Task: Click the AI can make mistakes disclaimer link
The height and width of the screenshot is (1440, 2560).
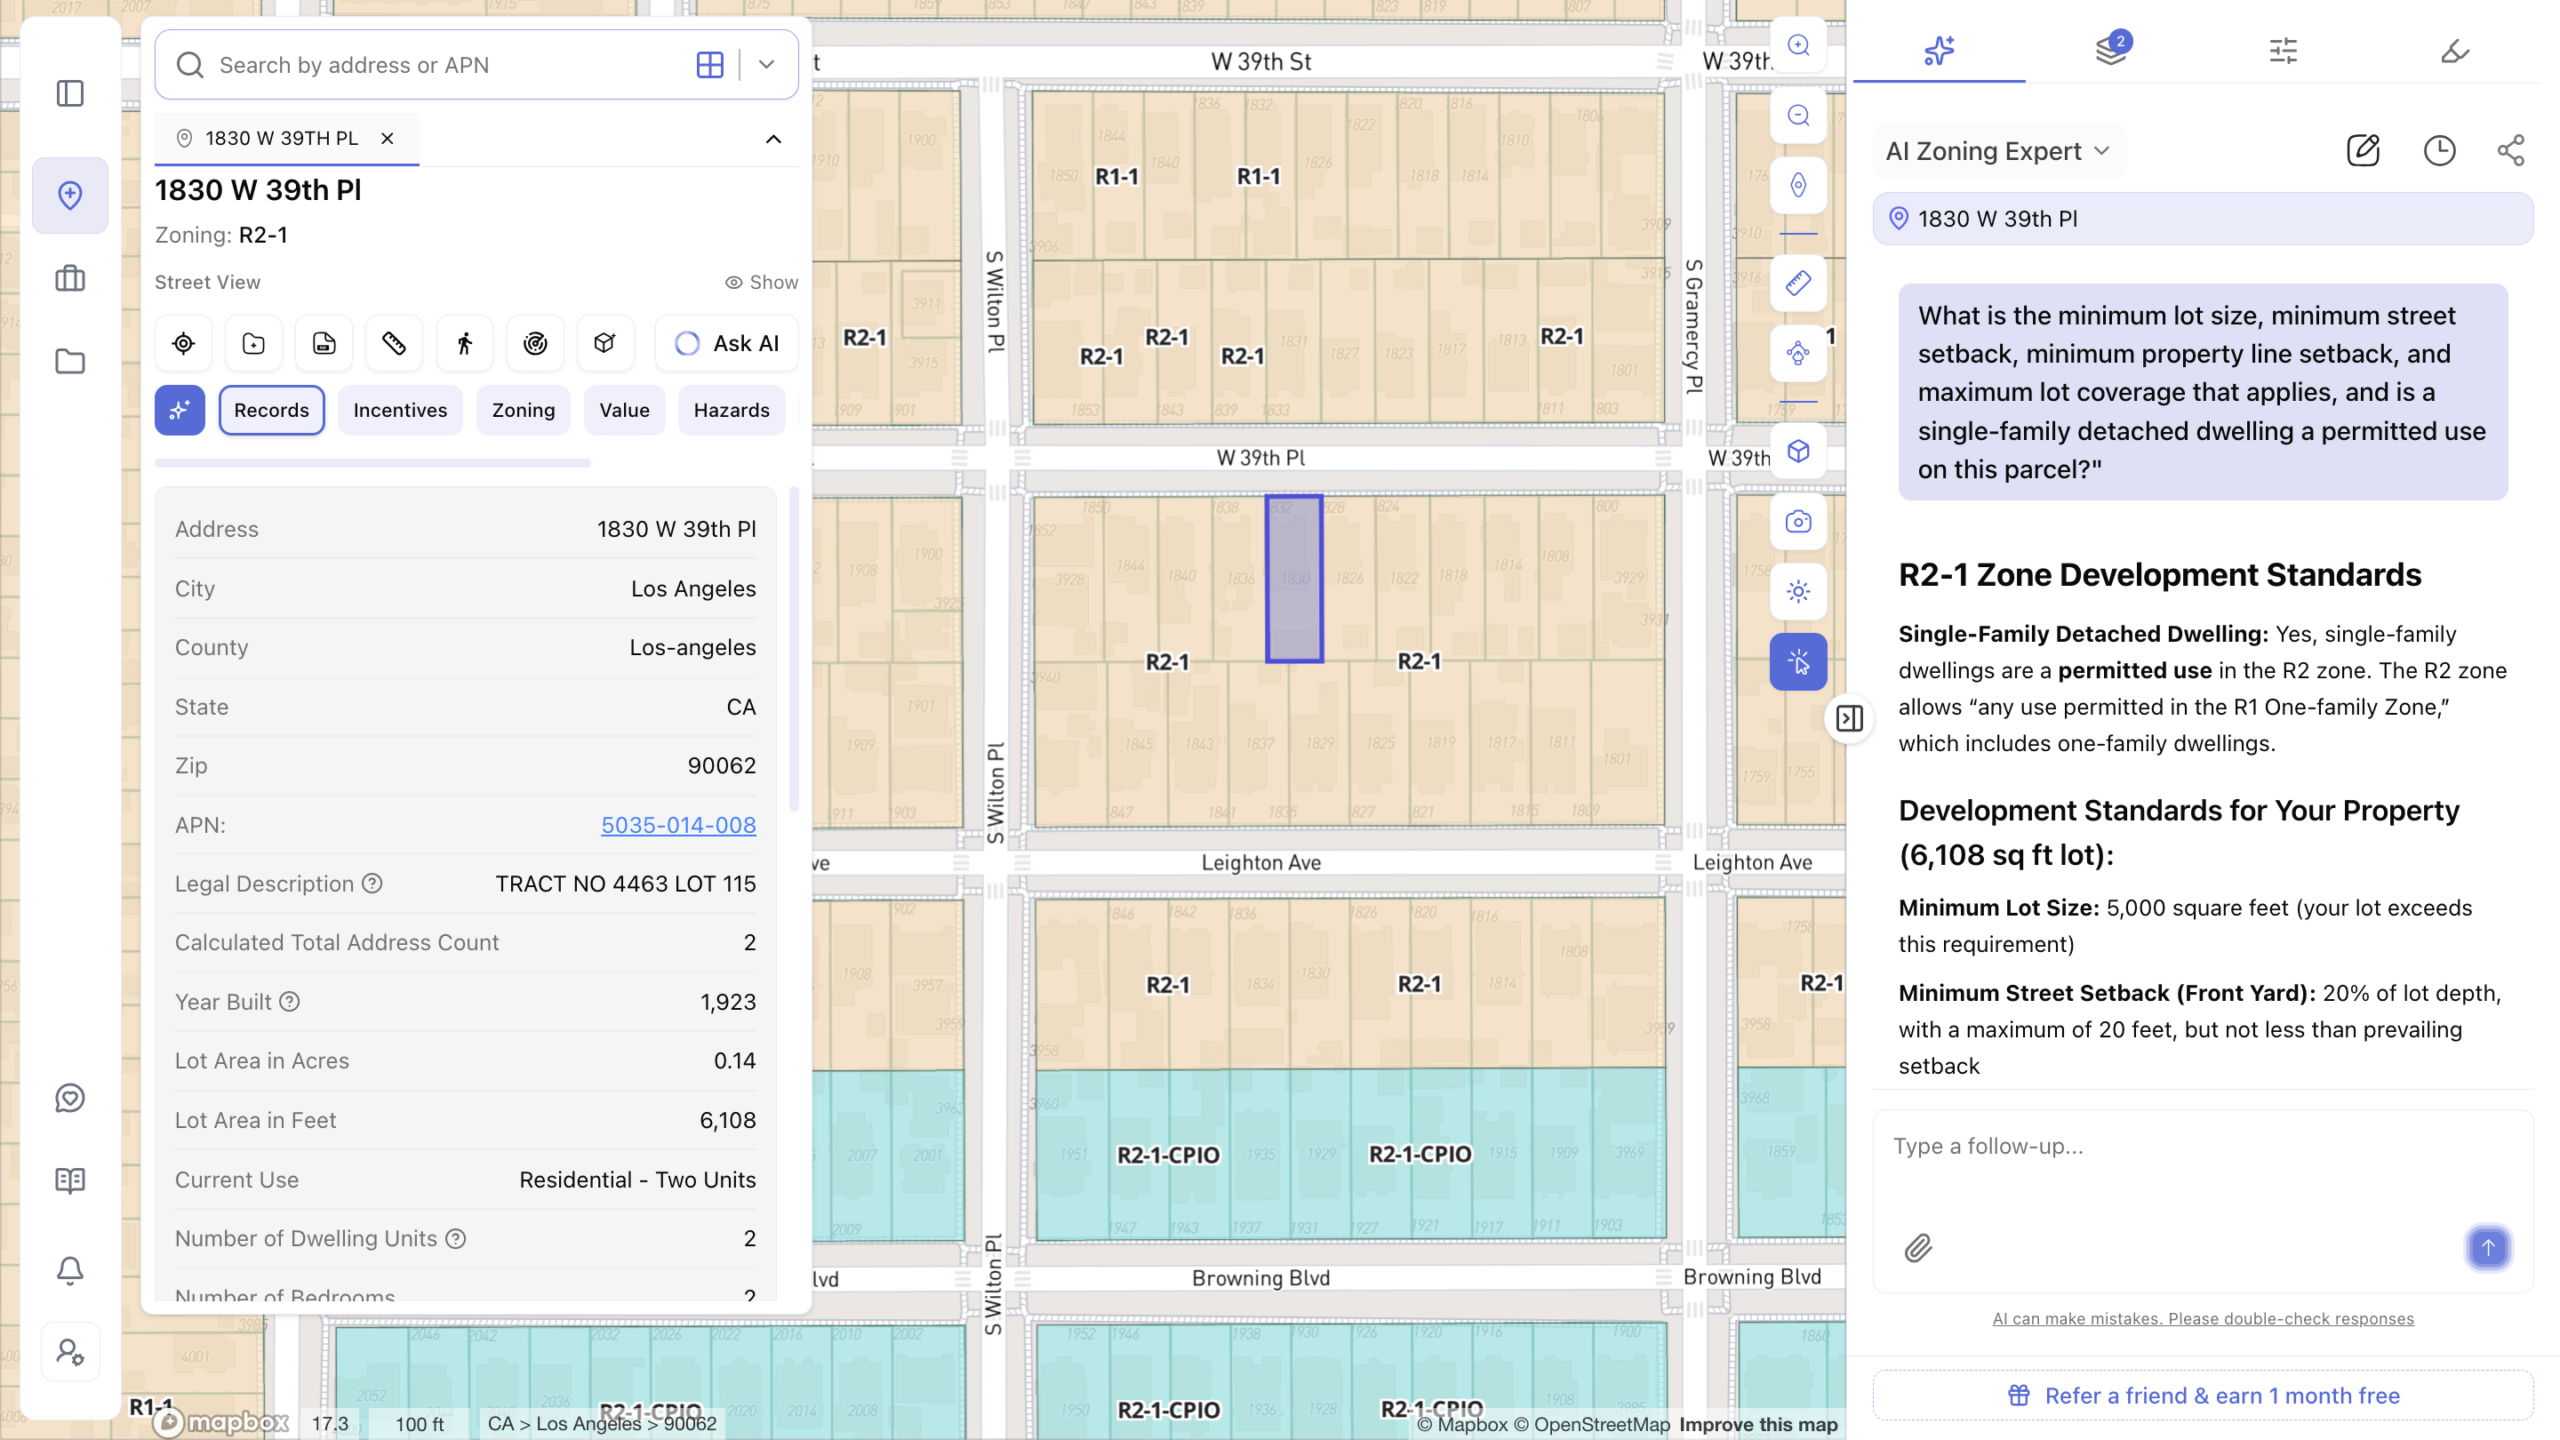Action: pyautogui.click(x=2203, y=1318)
